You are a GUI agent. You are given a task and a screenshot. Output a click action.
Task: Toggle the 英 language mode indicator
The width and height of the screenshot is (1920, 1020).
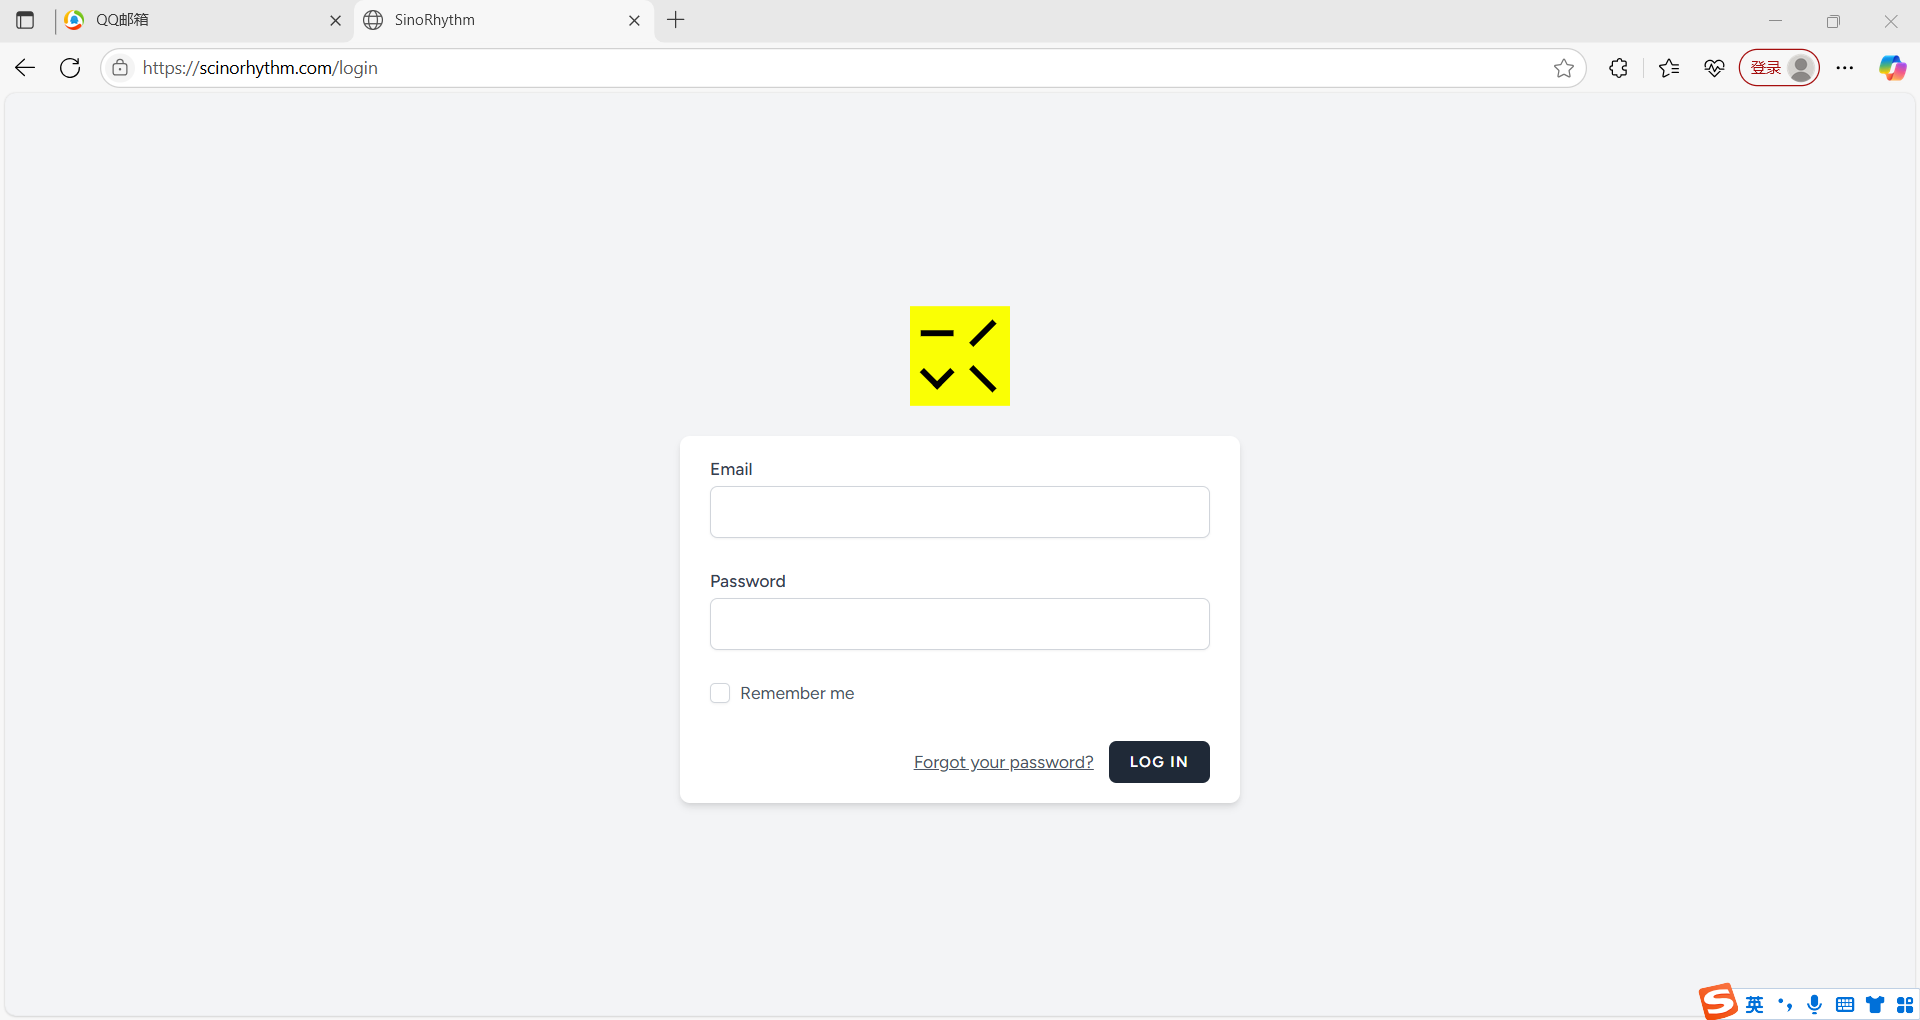point(1755,1005)
